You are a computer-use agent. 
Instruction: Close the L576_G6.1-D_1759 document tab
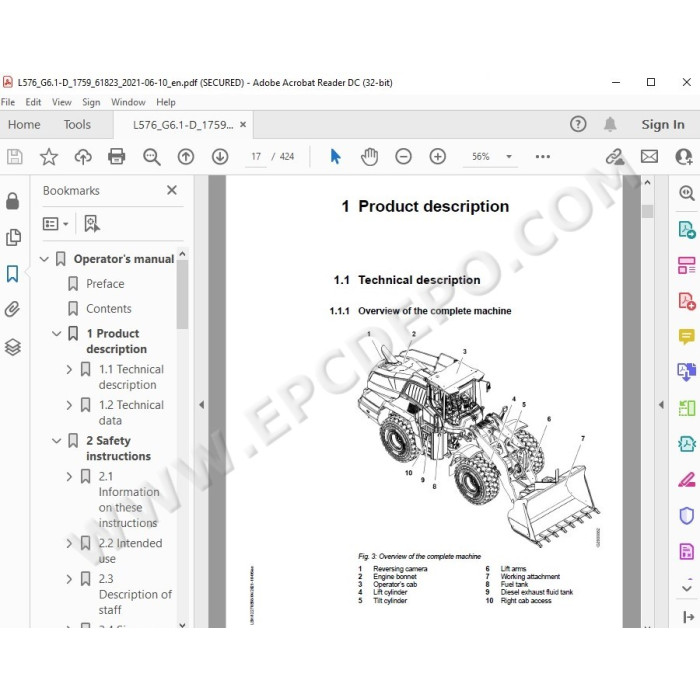tap(243, 125)
